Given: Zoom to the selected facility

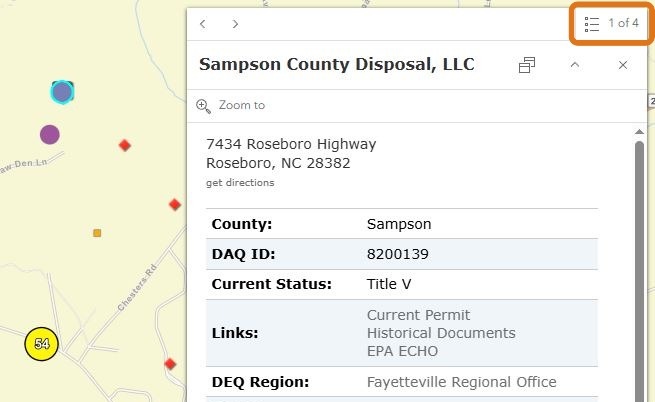Looking at the screenshot, I should pos(231,105).
